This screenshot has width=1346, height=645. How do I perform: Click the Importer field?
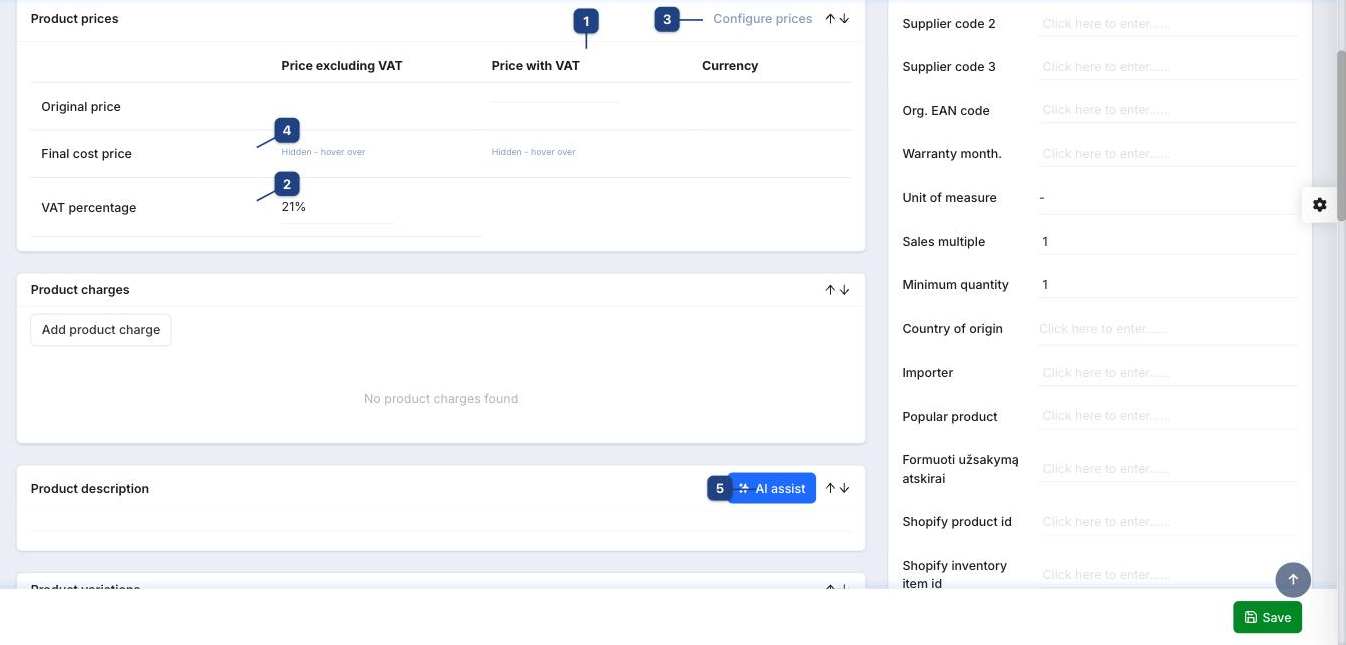[1167, 373]
